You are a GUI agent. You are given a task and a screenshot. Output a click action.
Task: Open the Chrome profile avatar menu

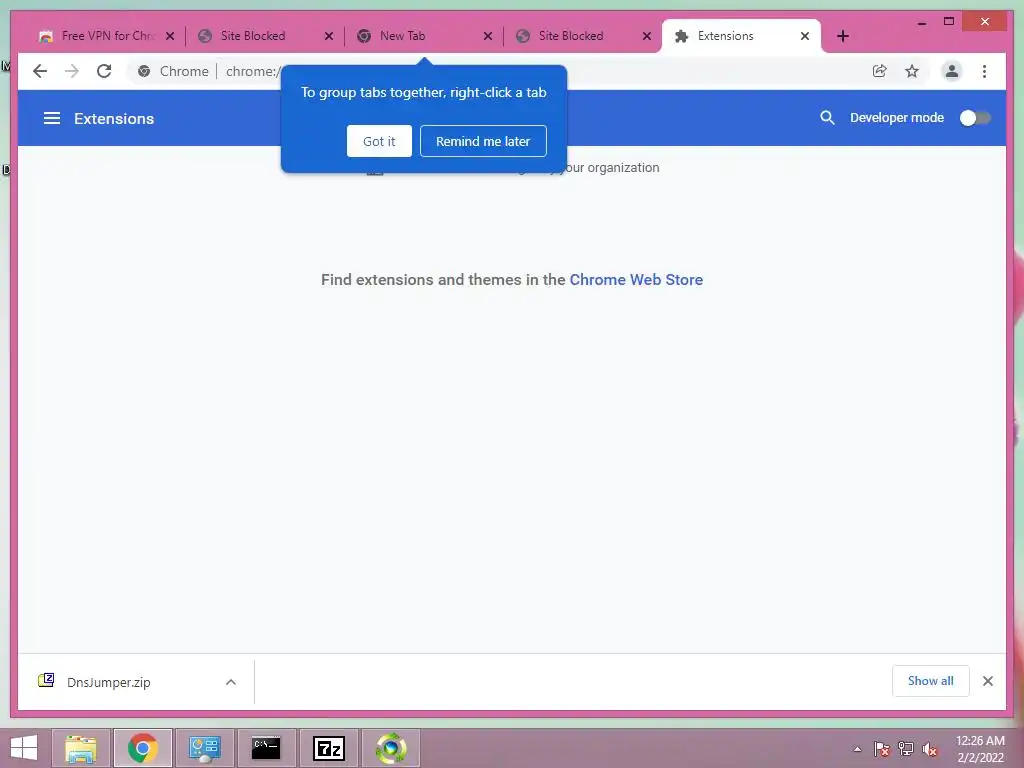[x=952, y=71]
